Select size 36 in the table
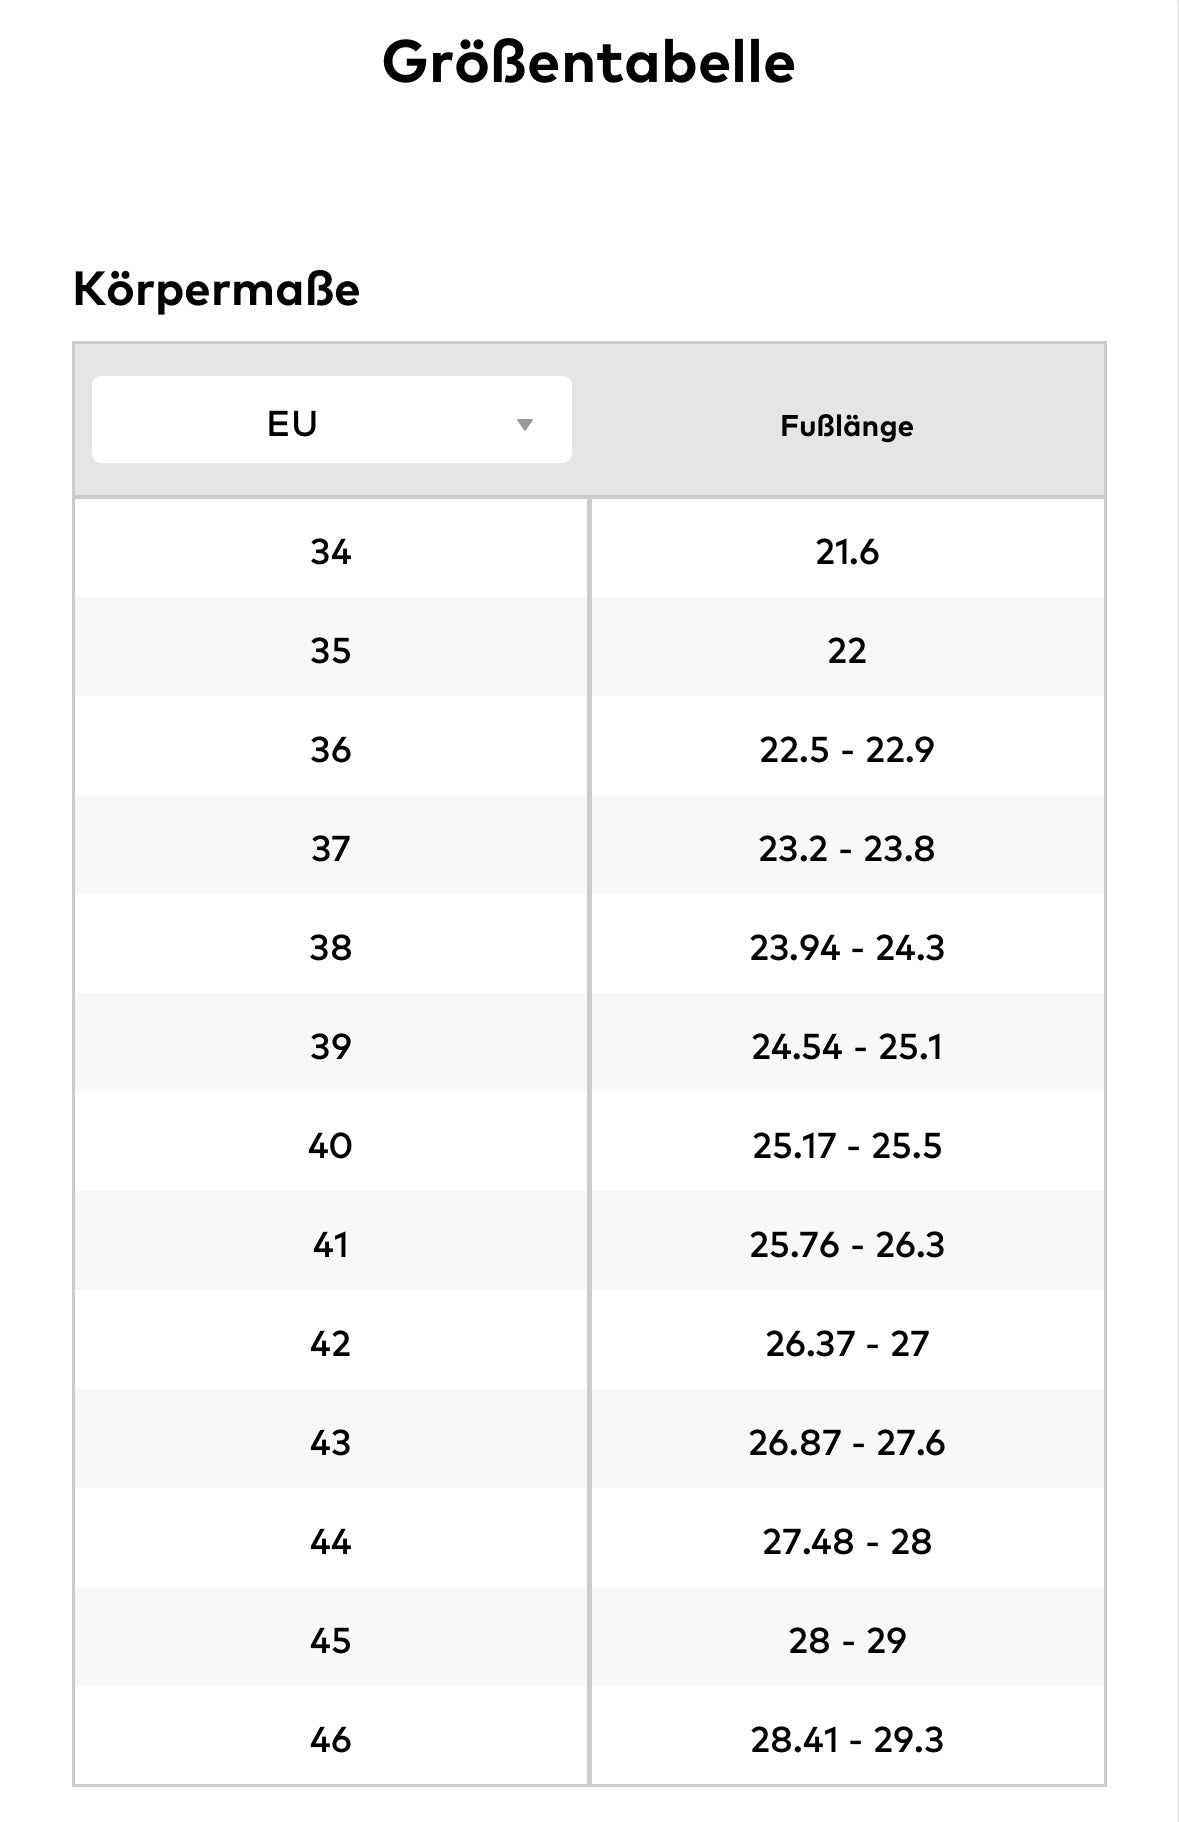The image size is (1179, 1822). [330, 749]
